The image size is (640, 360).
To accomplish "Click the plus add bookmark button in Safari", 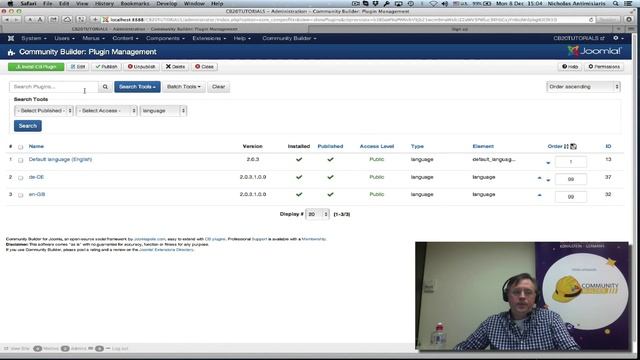I will [95, 20].
